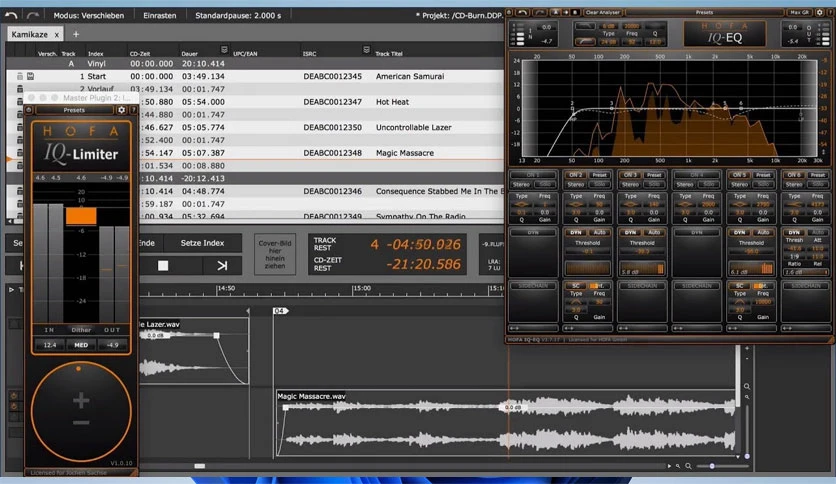Enable SIDECHAIN on EQ band 3
This screenshot has height=484, width=836.
point(642,286)
